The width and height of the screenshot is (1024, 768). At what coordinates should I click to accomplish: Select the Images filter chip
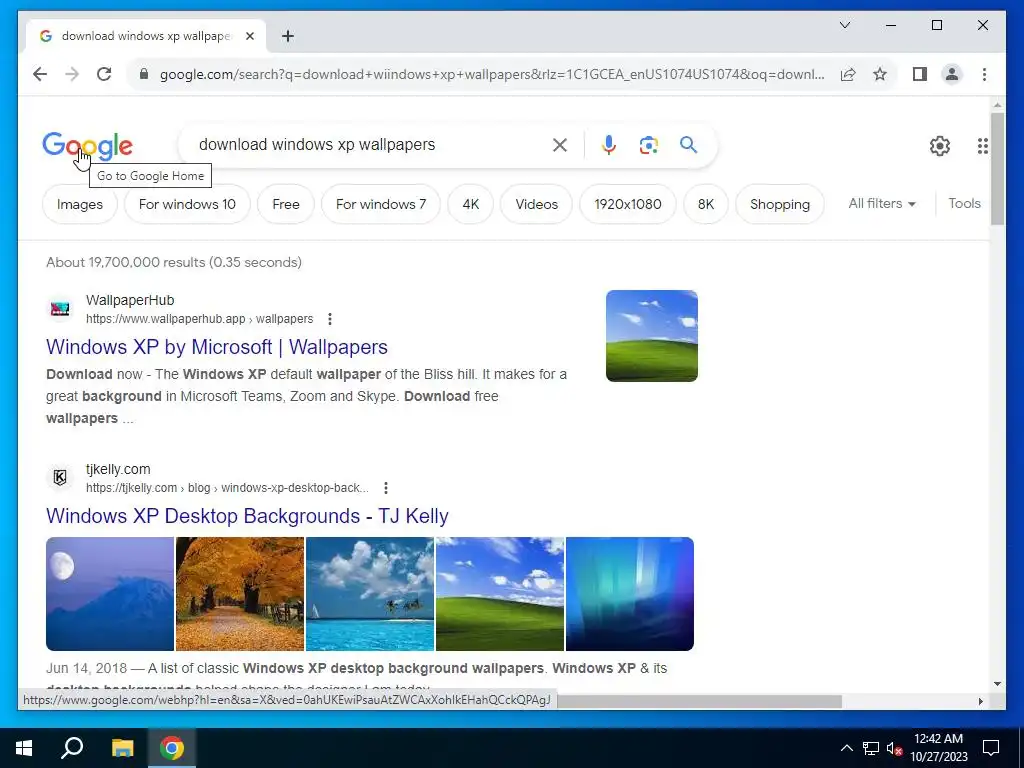pos(80,204)
